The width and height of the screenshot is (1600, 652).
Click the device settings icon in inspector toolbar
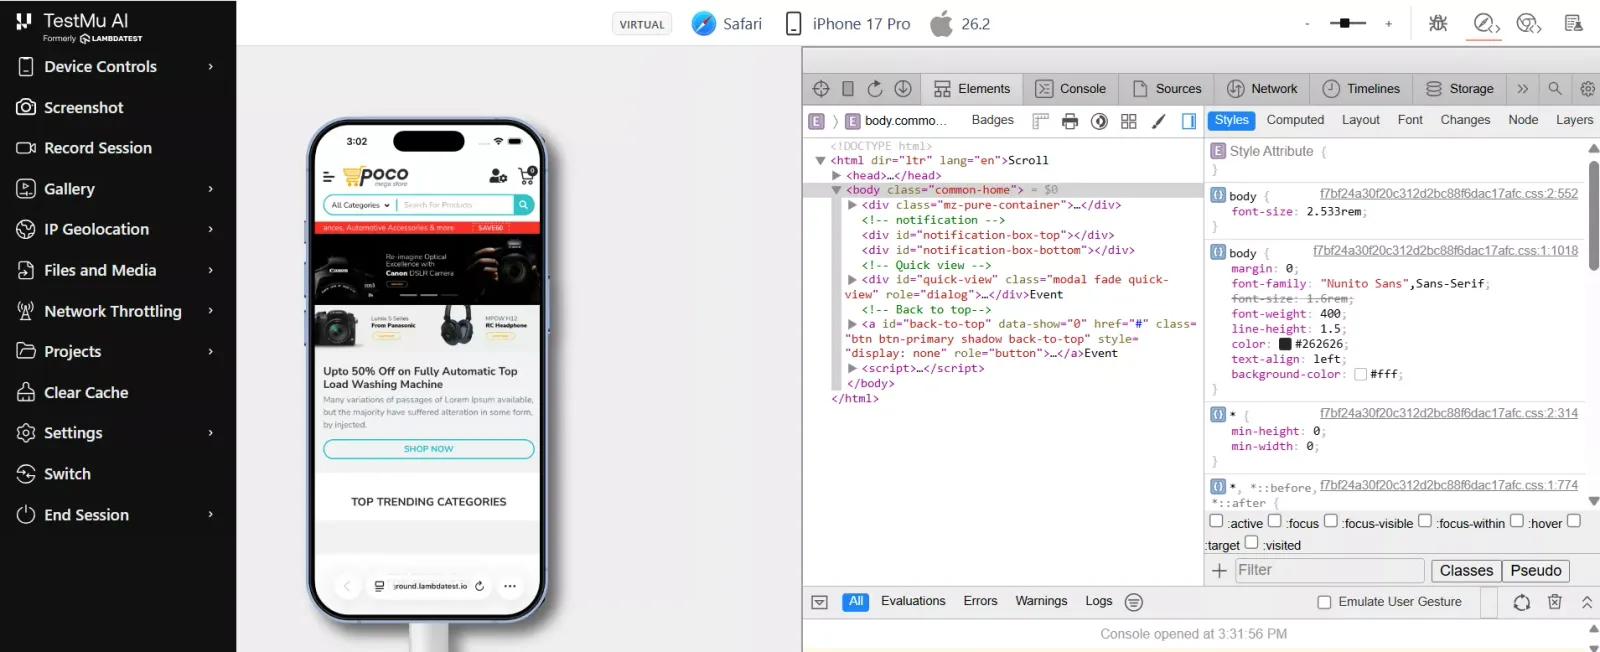(x=848, y=89)
